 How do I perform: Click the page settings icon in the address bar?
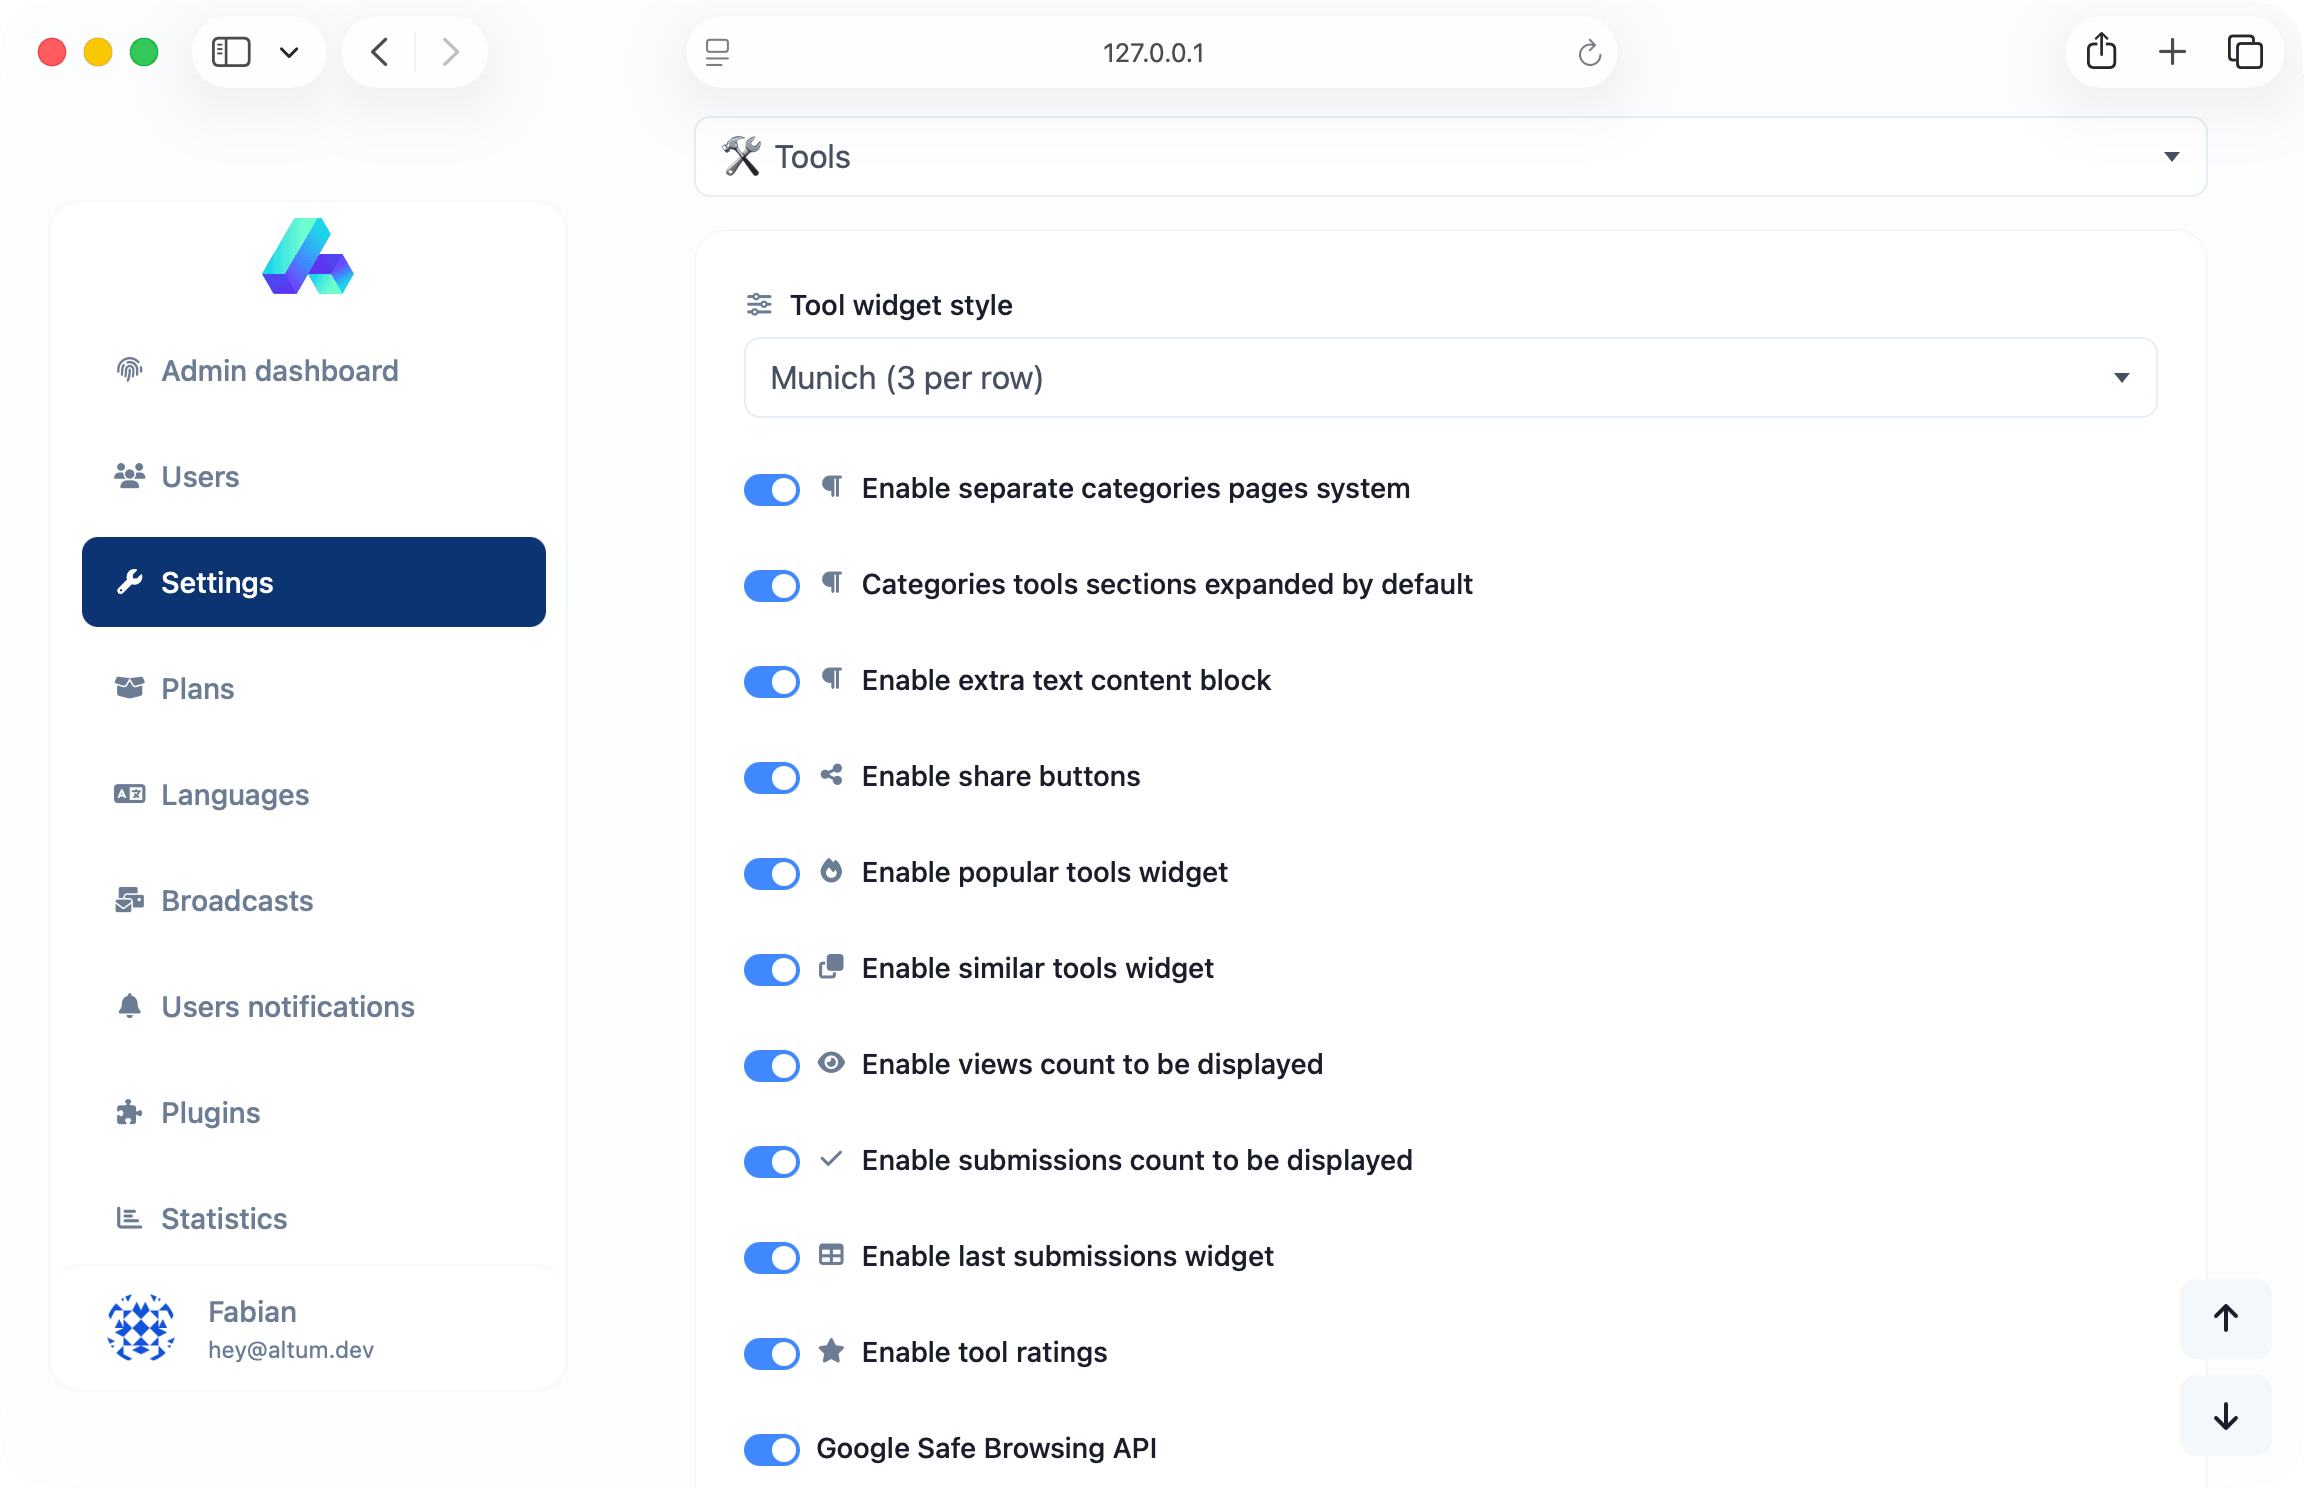click(717, 52)
